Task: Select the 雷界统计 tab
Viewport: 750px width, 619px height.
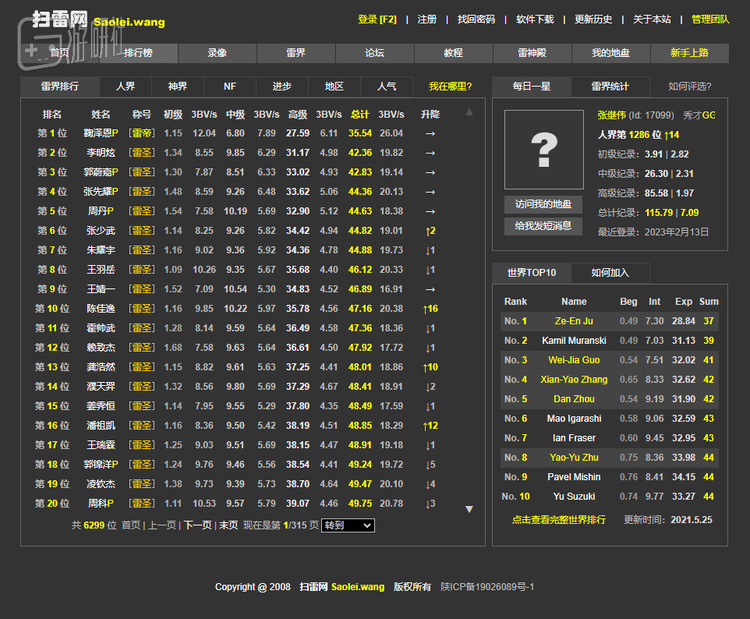Action: 610,87
